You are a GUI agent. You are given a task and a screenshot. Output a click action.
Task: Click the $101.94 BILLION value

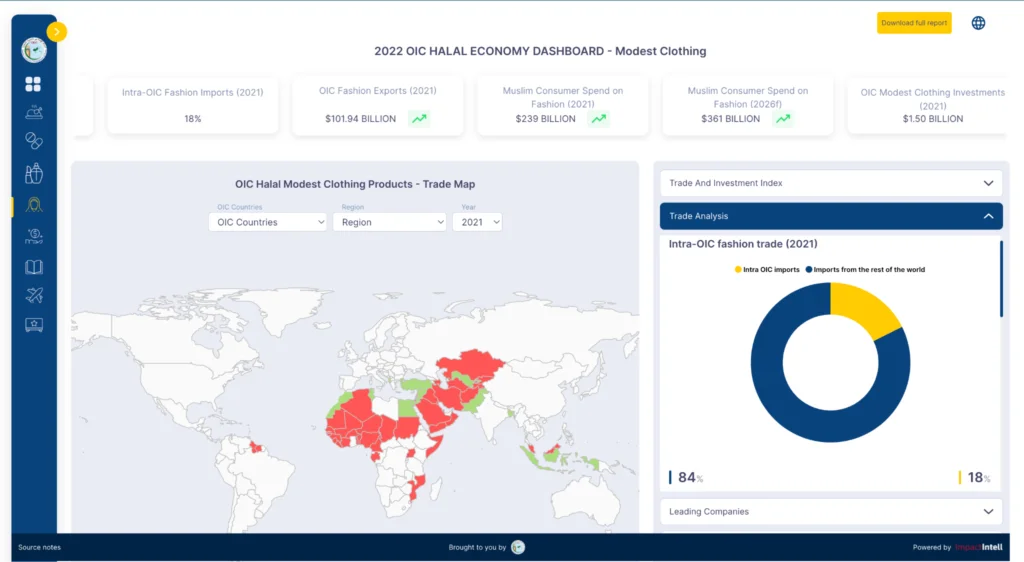360,119
